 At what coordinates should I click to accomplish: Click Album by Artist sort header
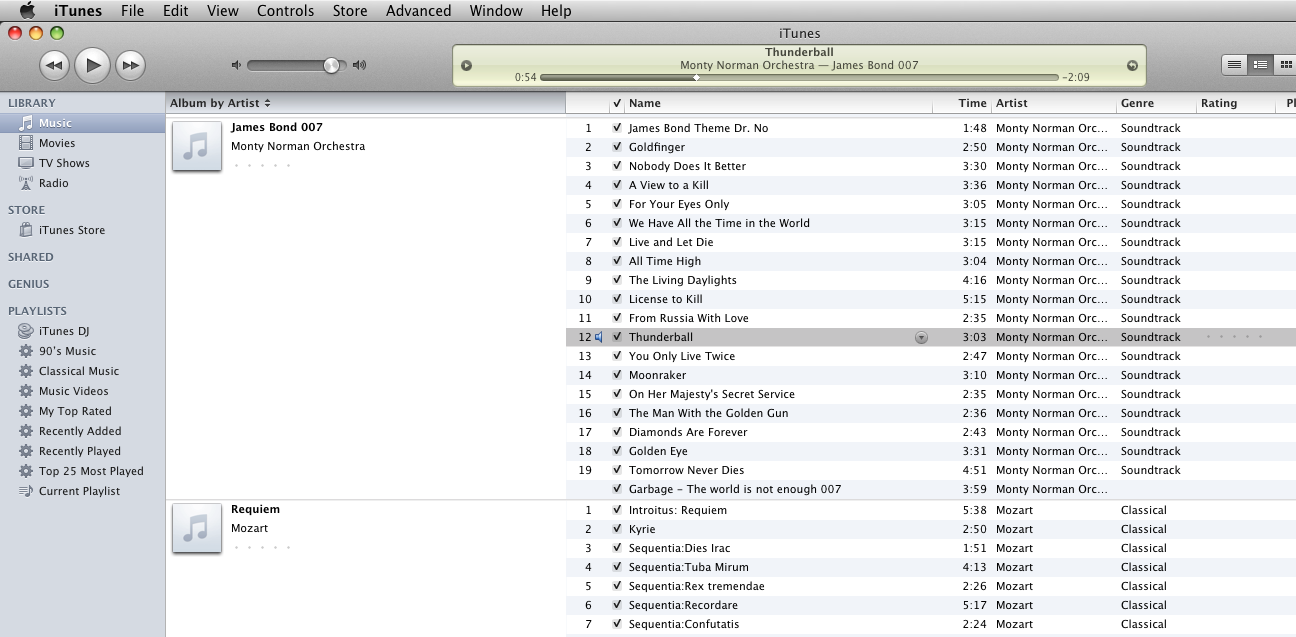(x=365, y=103)
